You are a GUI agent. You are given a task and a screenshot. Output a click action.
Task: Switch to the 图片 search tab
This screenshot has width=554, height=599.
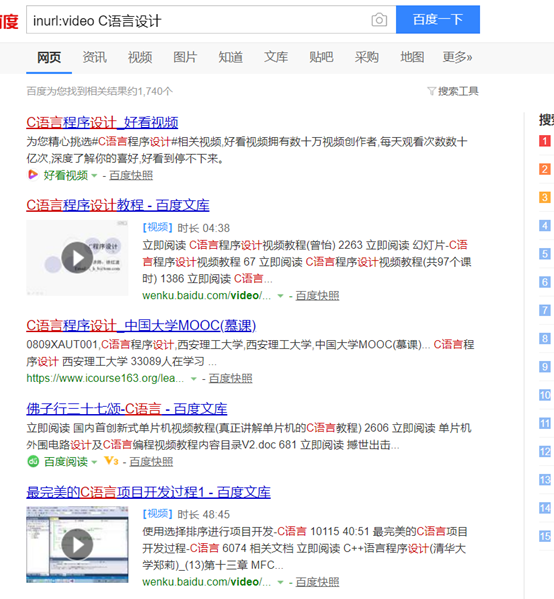click(185, 57)
